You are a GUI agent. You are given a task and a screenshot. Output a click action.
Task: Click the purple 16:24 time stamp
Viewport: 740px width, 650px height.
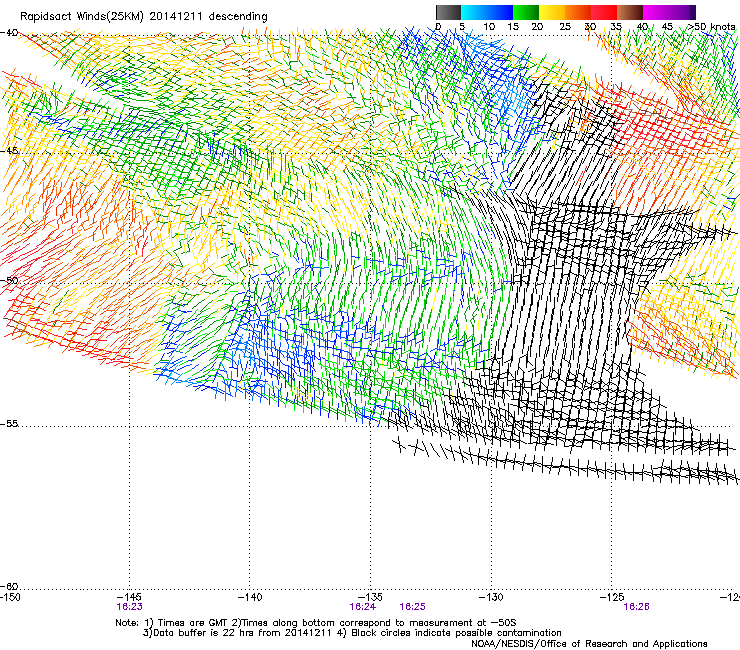click(x=362, y=607)
